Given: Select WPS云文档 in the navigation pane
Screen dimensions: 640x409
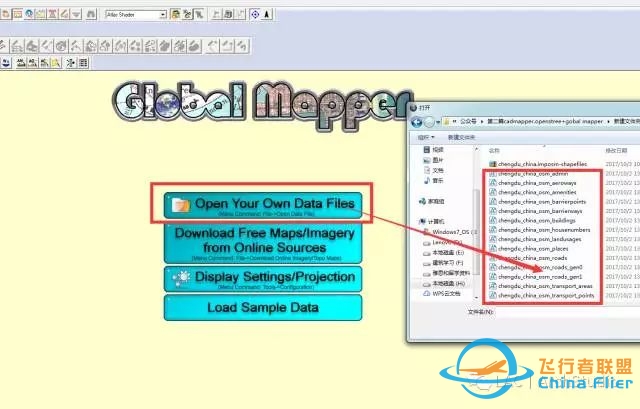Looking at the screenshot, I should 442,293.
